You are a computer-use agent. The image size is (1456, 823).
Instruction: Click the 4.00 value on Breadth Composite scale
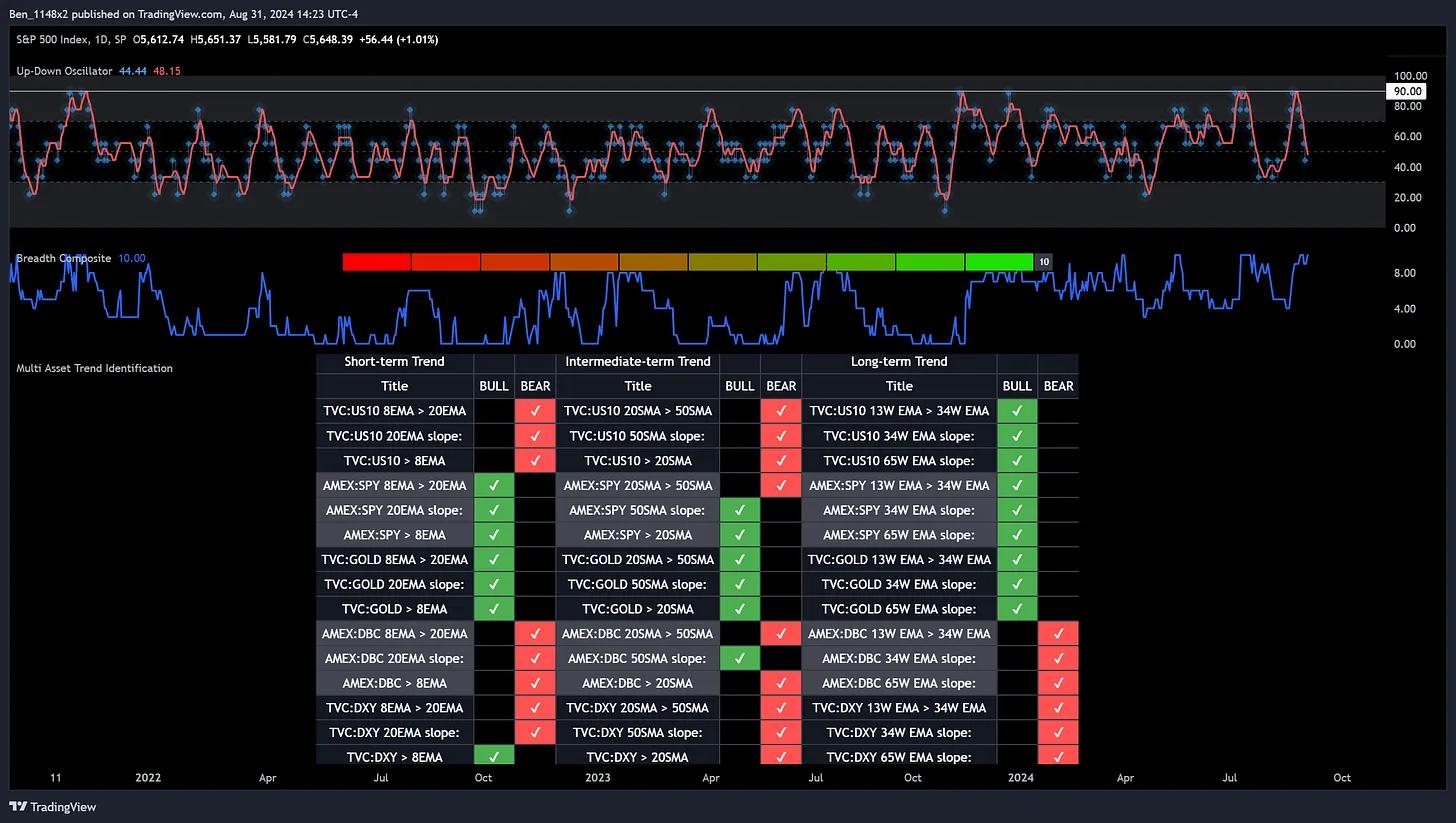tap(1404, 309)
